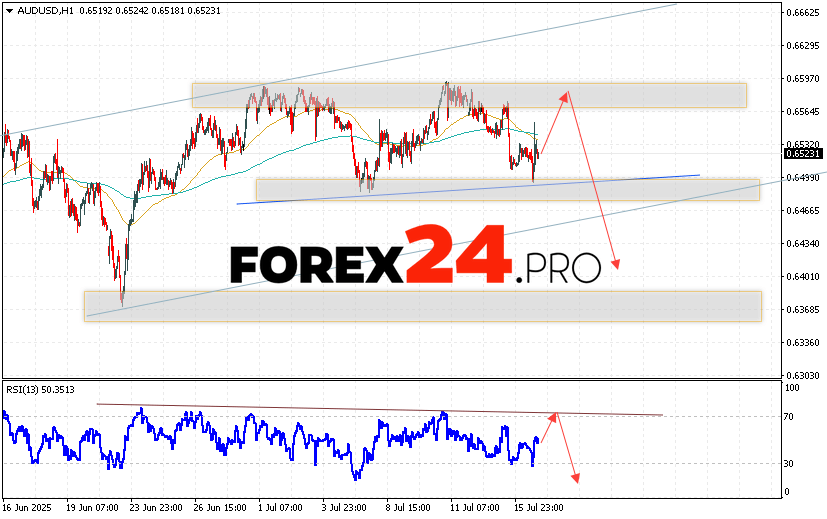Click the 0.66625 price axis label
827x519 pixels.
point(803,13)
